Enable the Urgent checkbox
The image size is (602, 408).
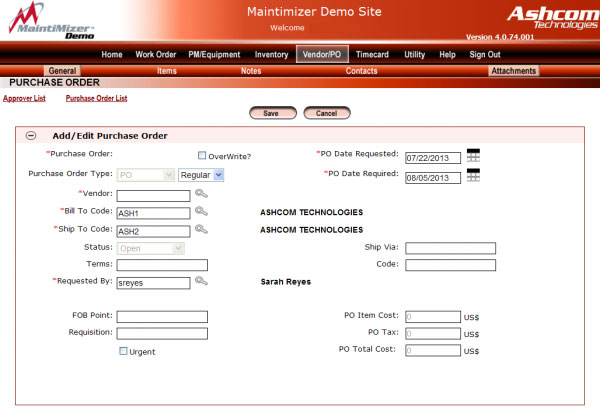pyautogui.click(x=123, y=351)
